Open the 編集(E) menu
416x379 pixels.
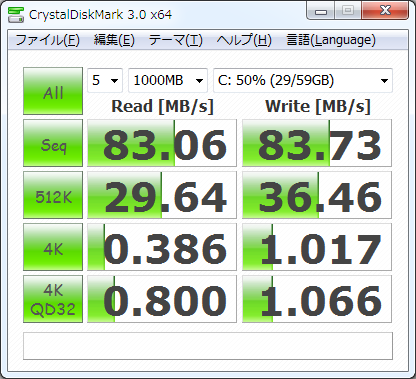point(114,40)
